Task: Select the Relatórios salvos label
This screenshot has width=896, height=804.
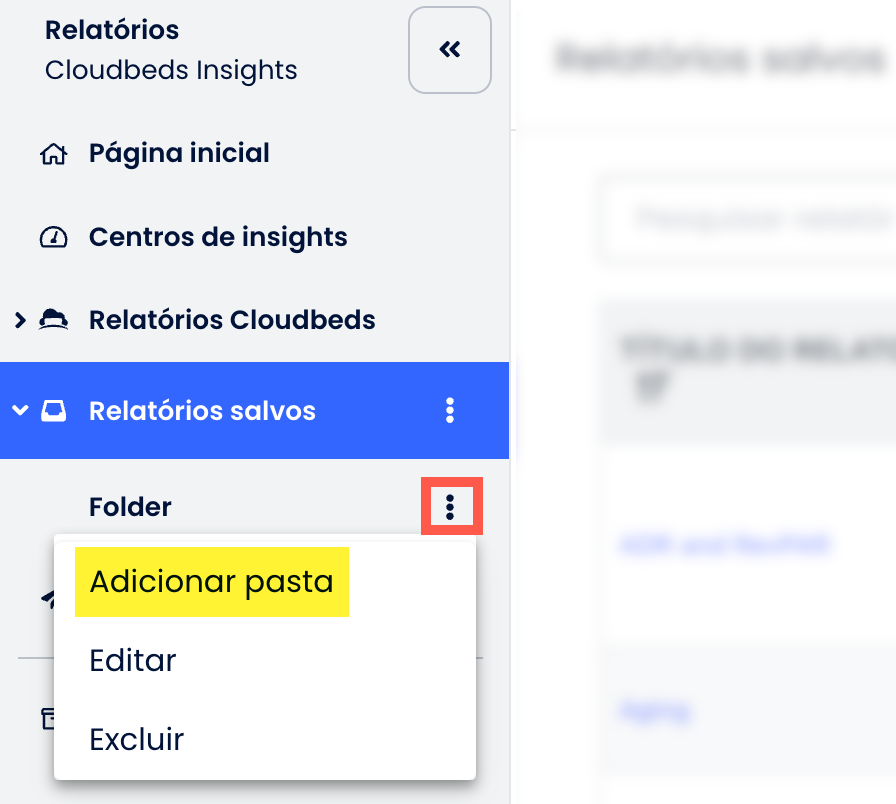Action: [x=202, y=411]
